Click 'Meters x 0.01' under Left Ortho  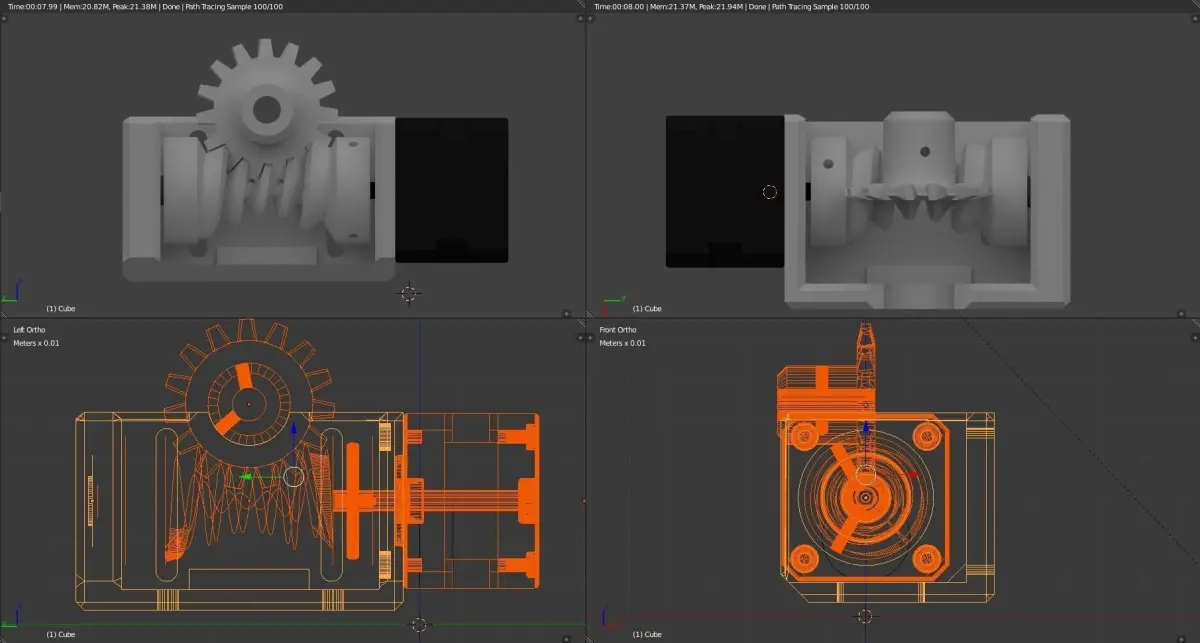[x=36, y=343]
